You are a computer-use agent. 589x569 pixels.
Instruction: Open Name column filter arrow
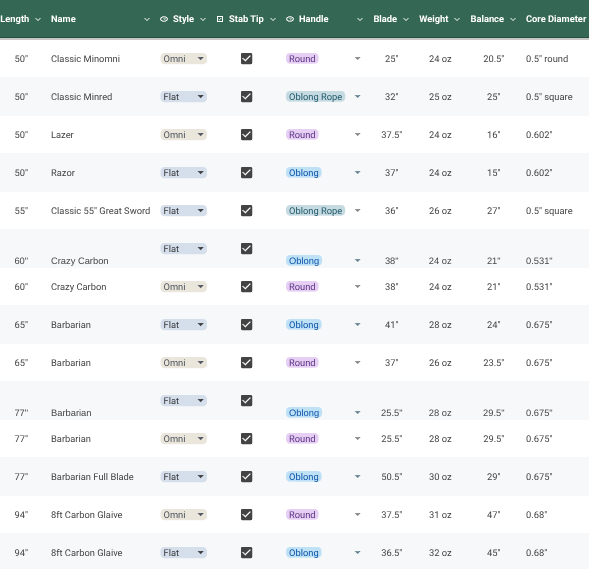[147, 20]
